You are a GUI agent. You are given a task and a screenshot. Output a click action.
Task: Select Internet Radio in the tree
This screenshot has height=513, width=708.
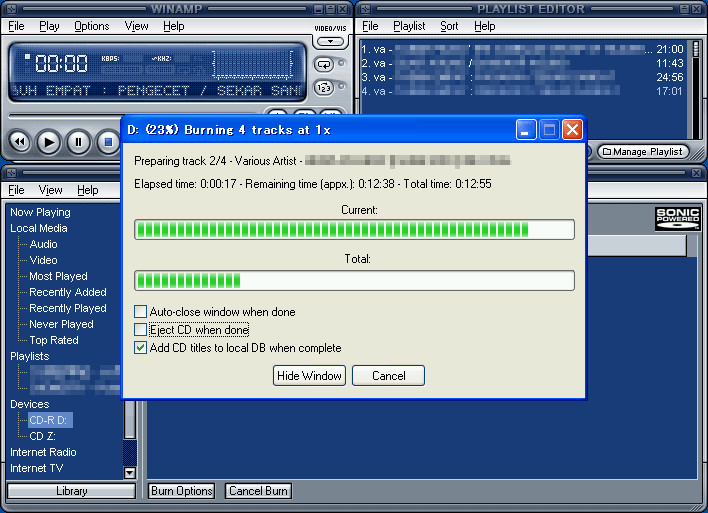43,452
